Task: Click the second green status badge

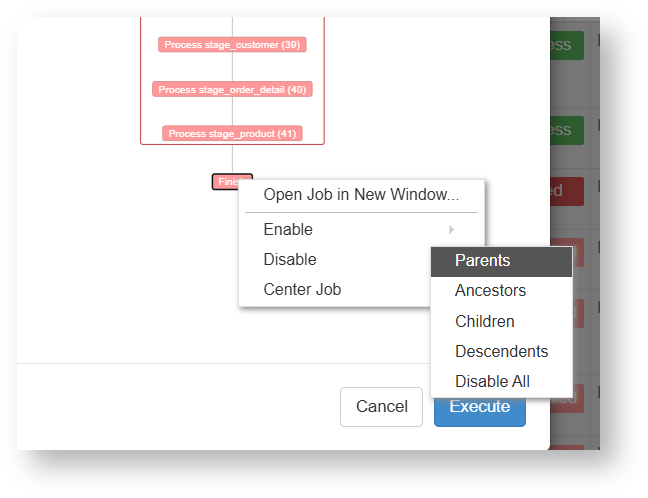Action: (x=565, y=130)
